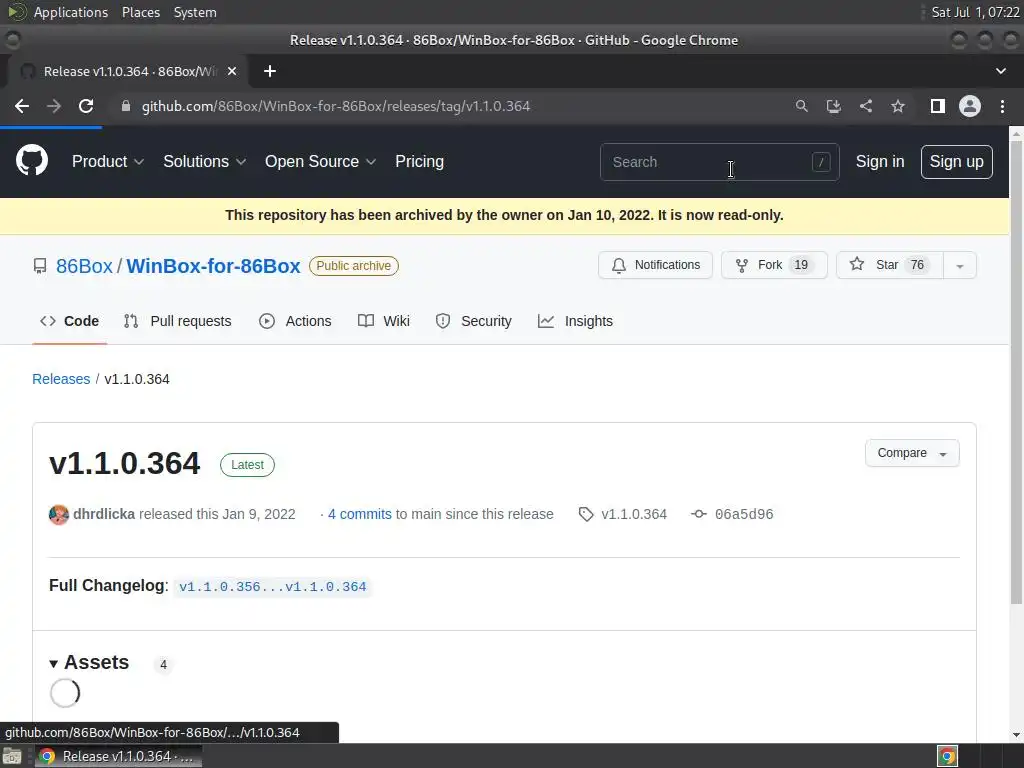Expand the Open Source menu
The height and width of the screenshot is (768, 1024).
320,161
